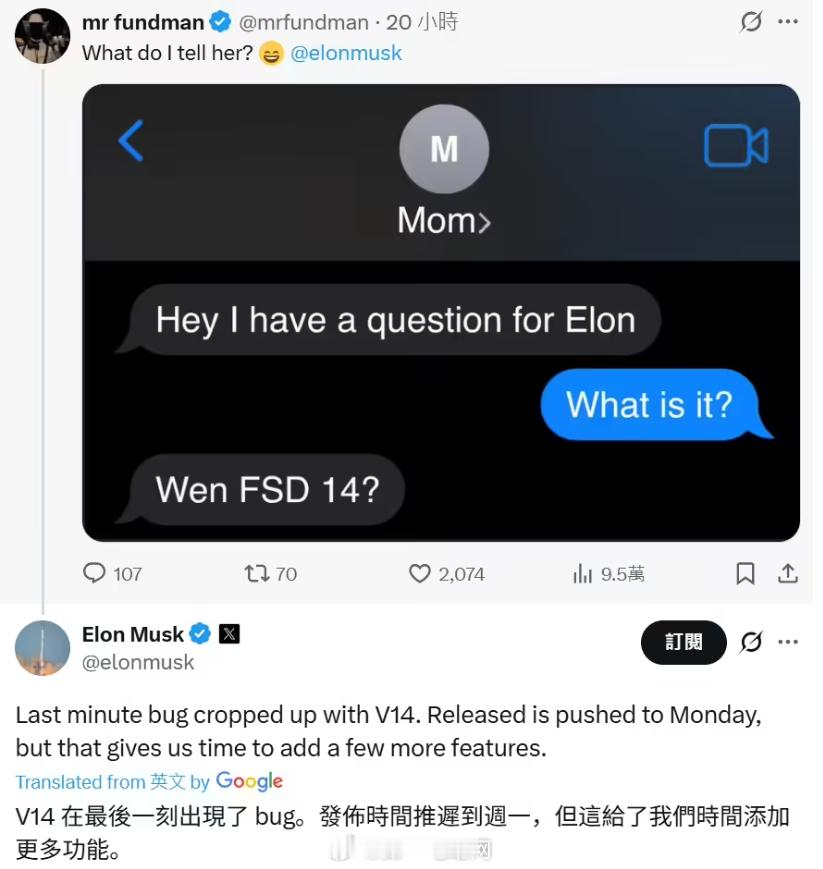
Task: Click the reply comment icon with 107
Action: coord(94,573)
